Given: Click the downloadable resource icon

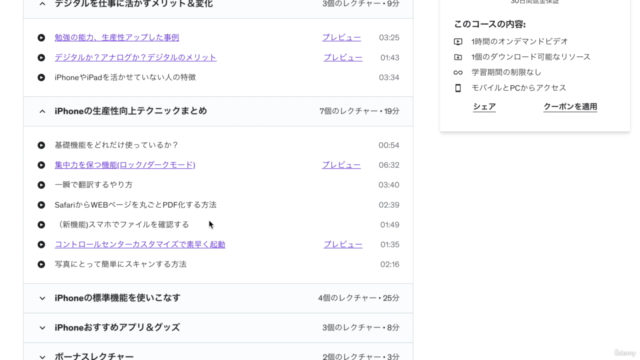Looking at the screenshot, I should point(458,57).
